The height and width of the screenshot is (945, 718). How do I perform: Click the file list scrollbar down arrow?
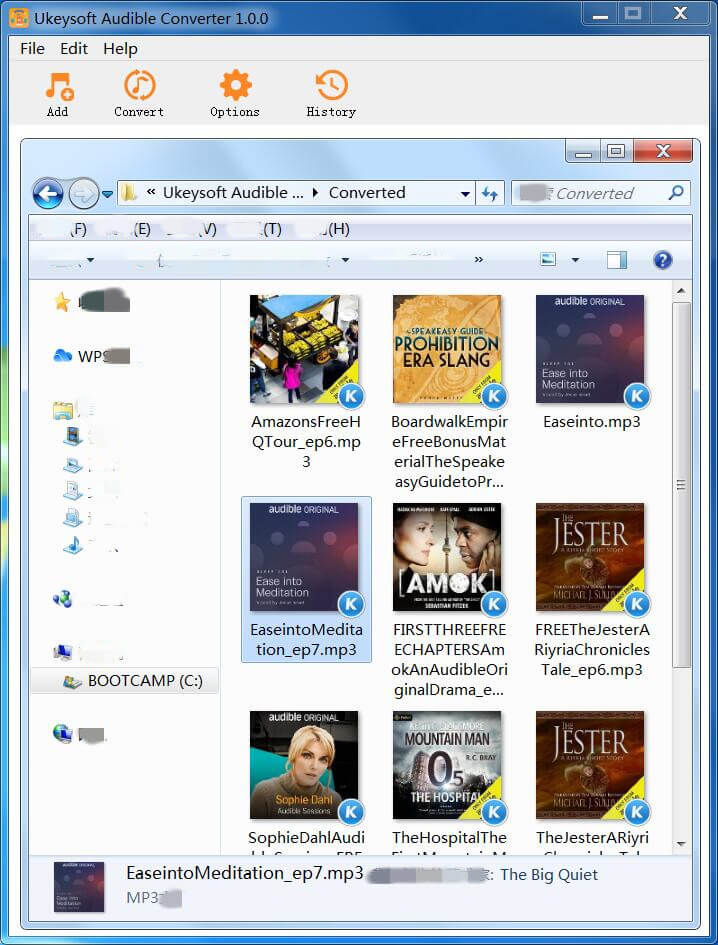pyautogui.click(x=681, y=844)
